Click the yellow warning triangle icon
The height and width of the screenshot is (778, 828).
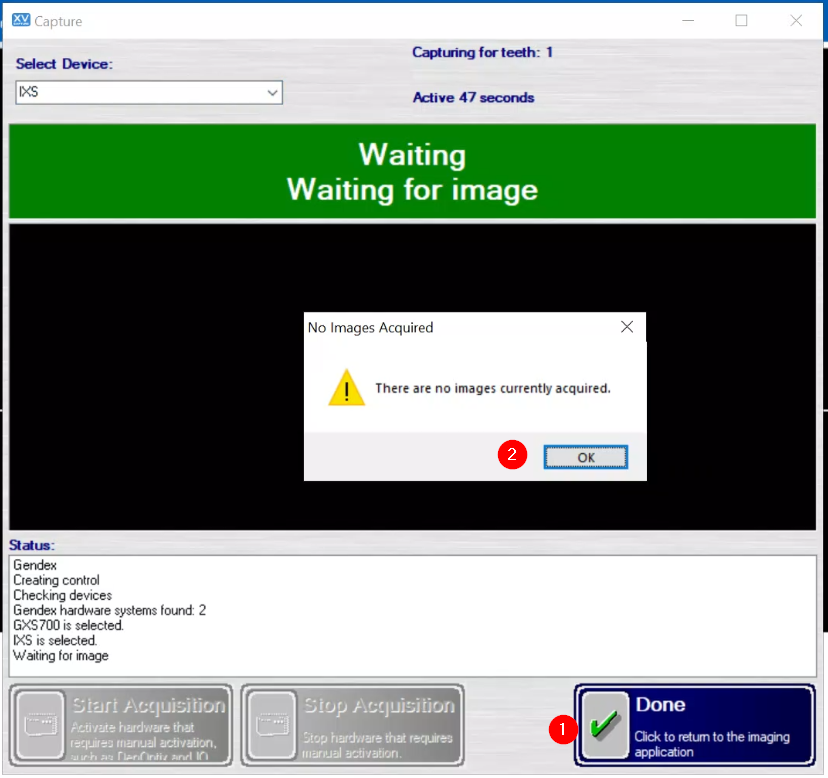point(347,389)
